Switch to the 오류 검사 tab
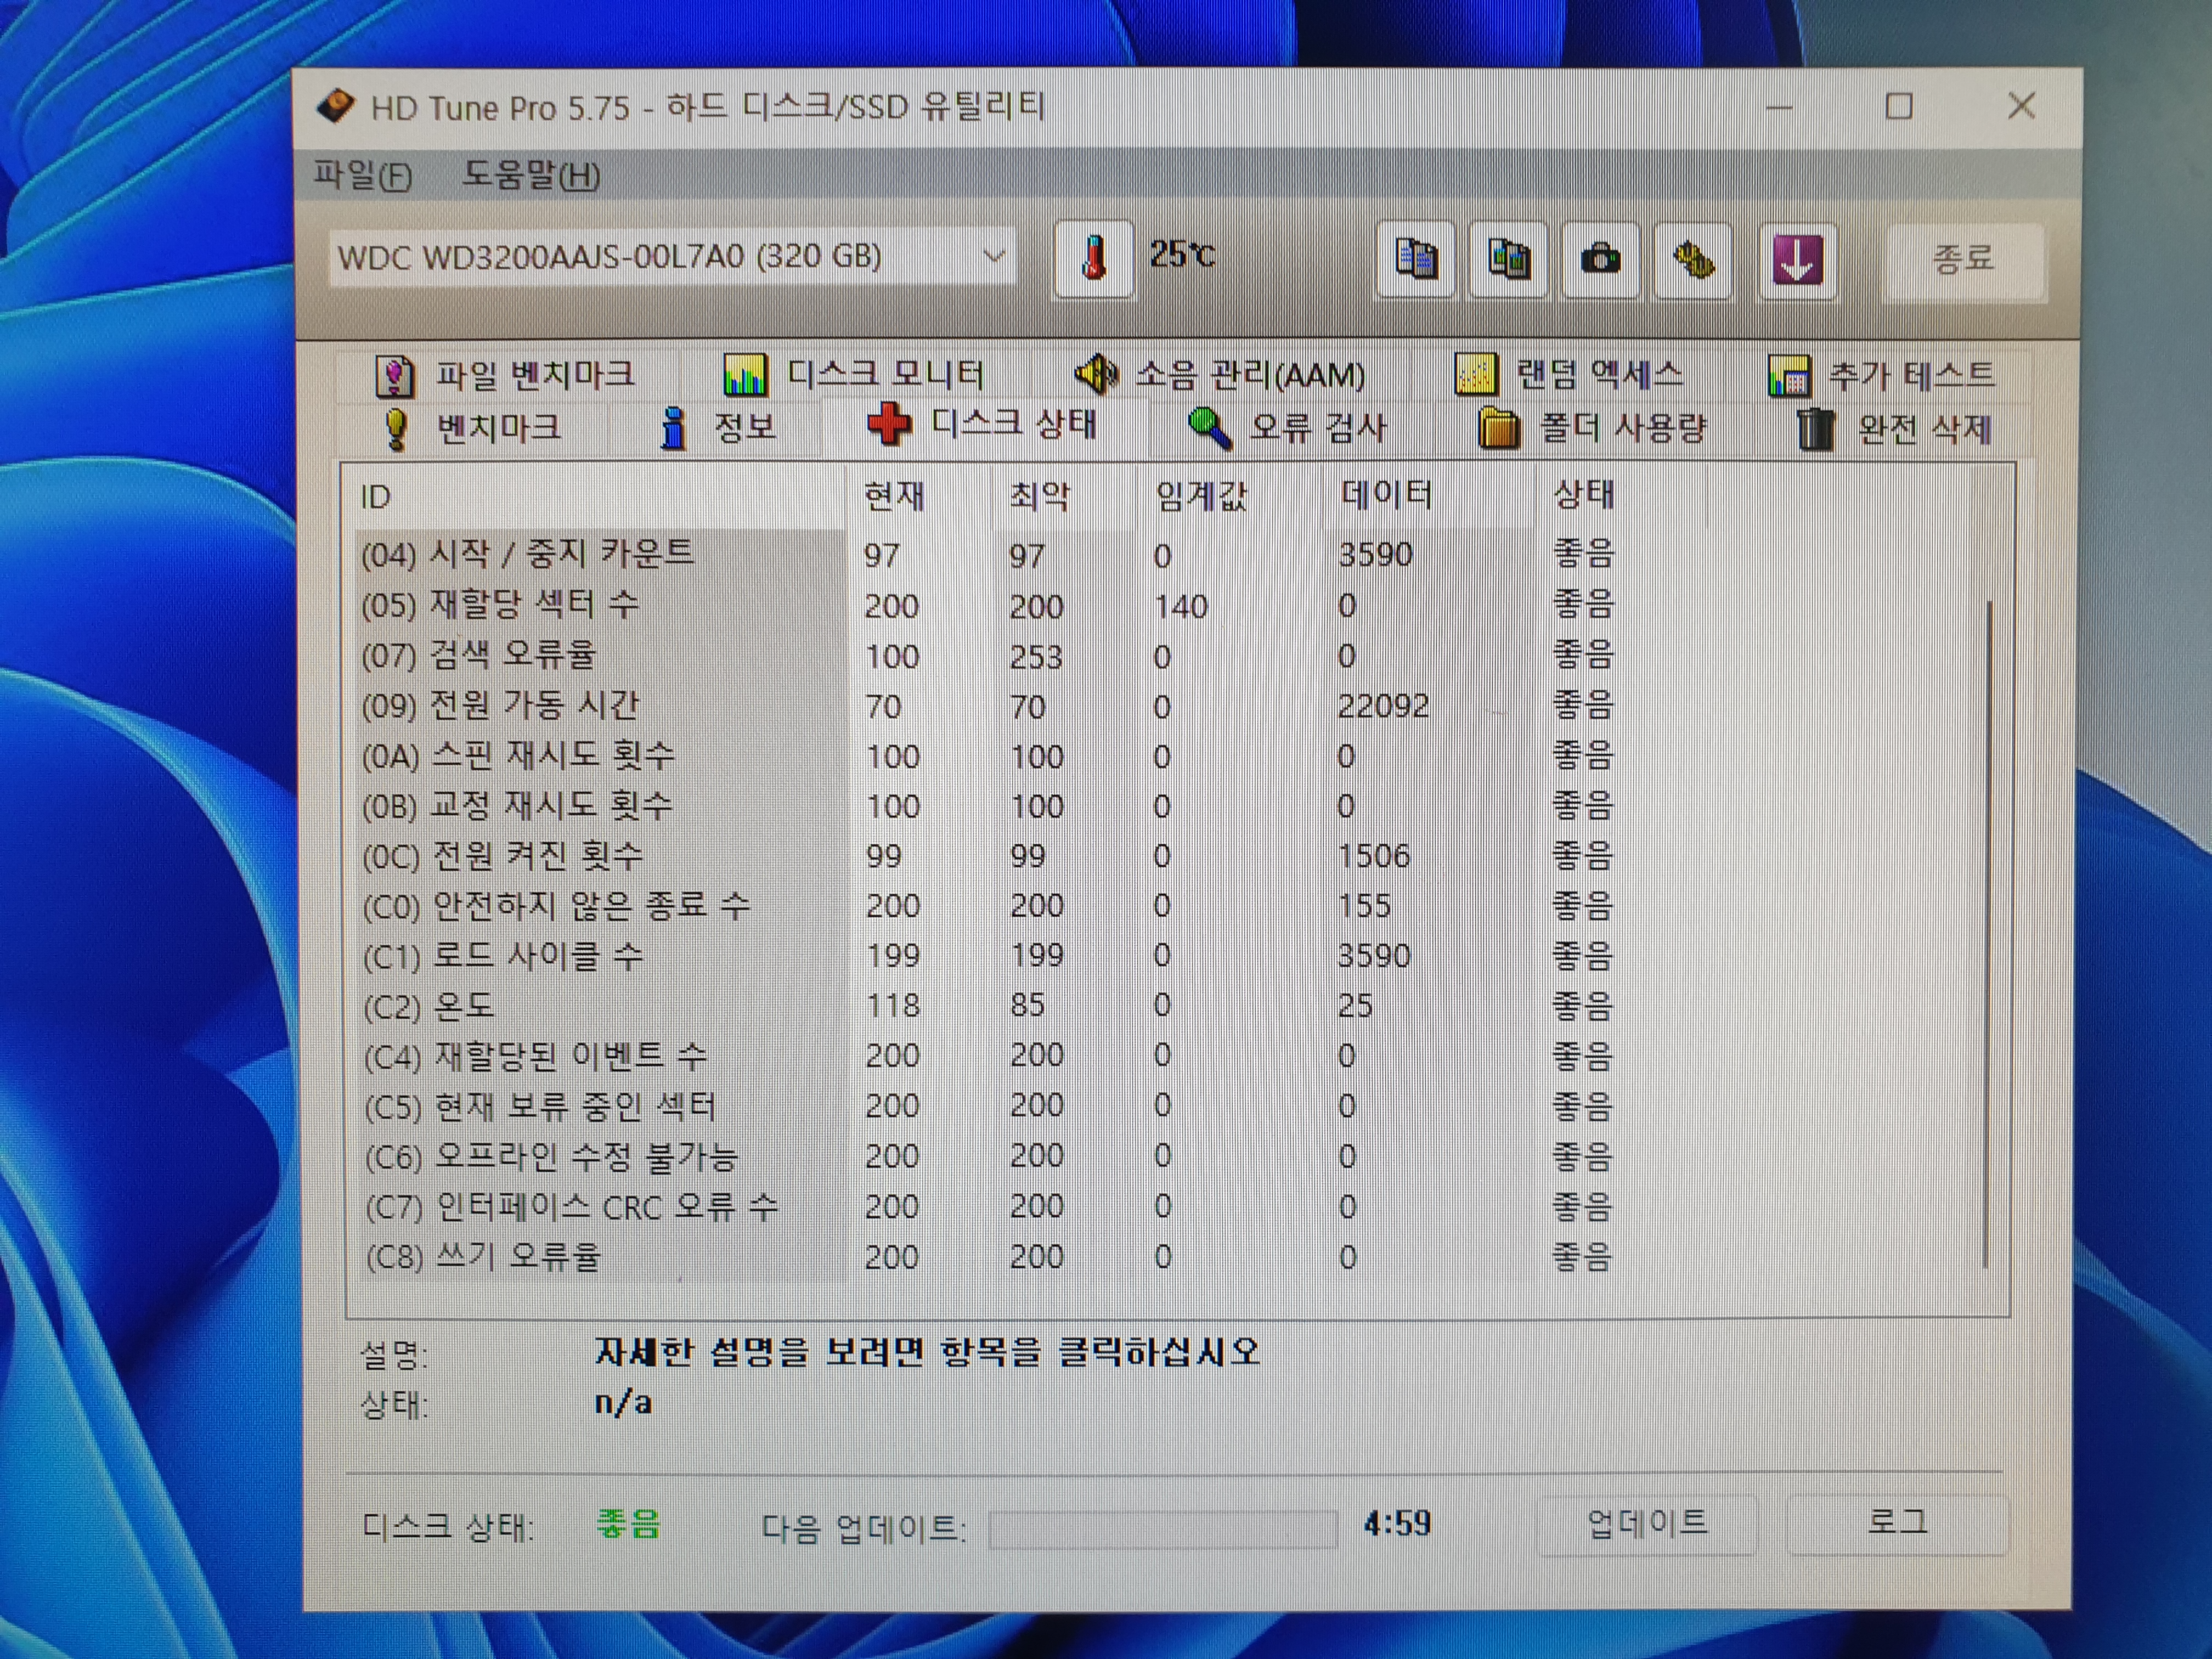This screenshot has width=2212, height=1659. [1288, 428]
